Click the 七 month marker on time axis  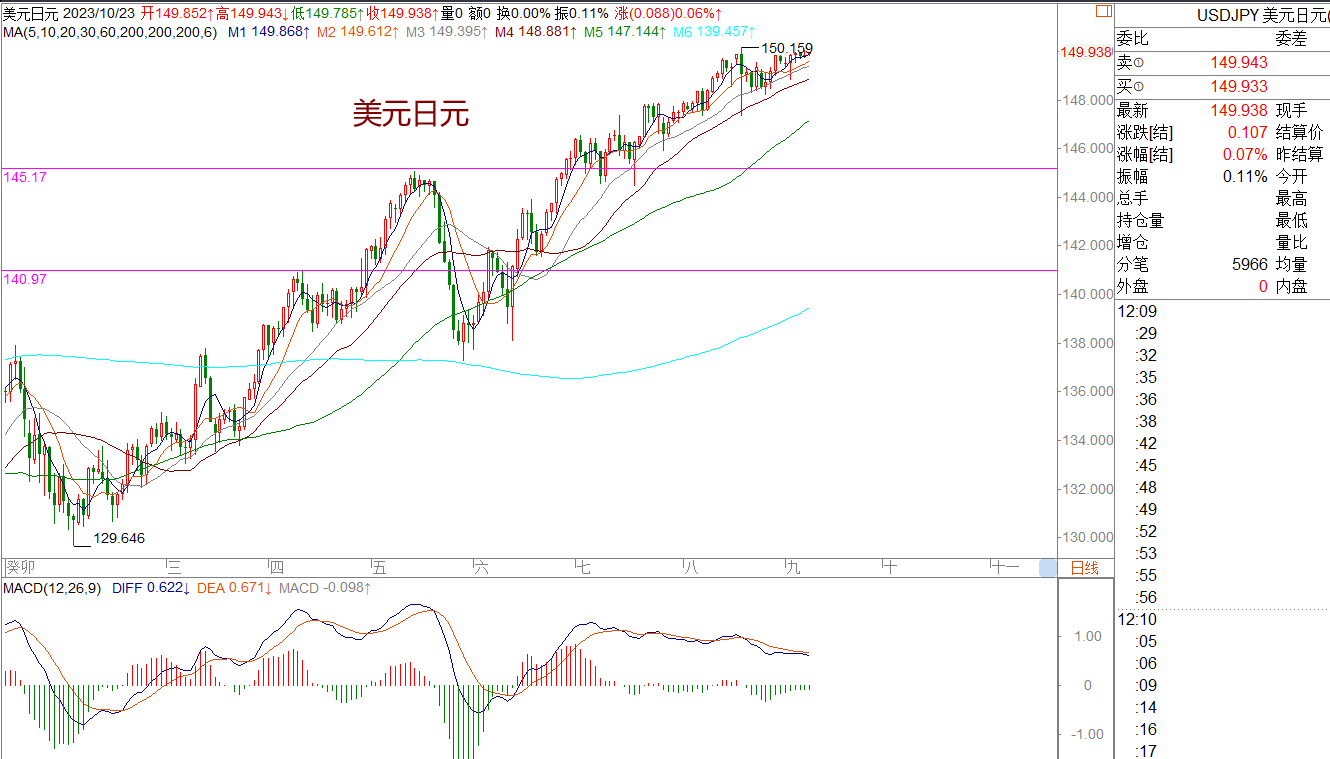pyautogui.click(x=584, y=567)
